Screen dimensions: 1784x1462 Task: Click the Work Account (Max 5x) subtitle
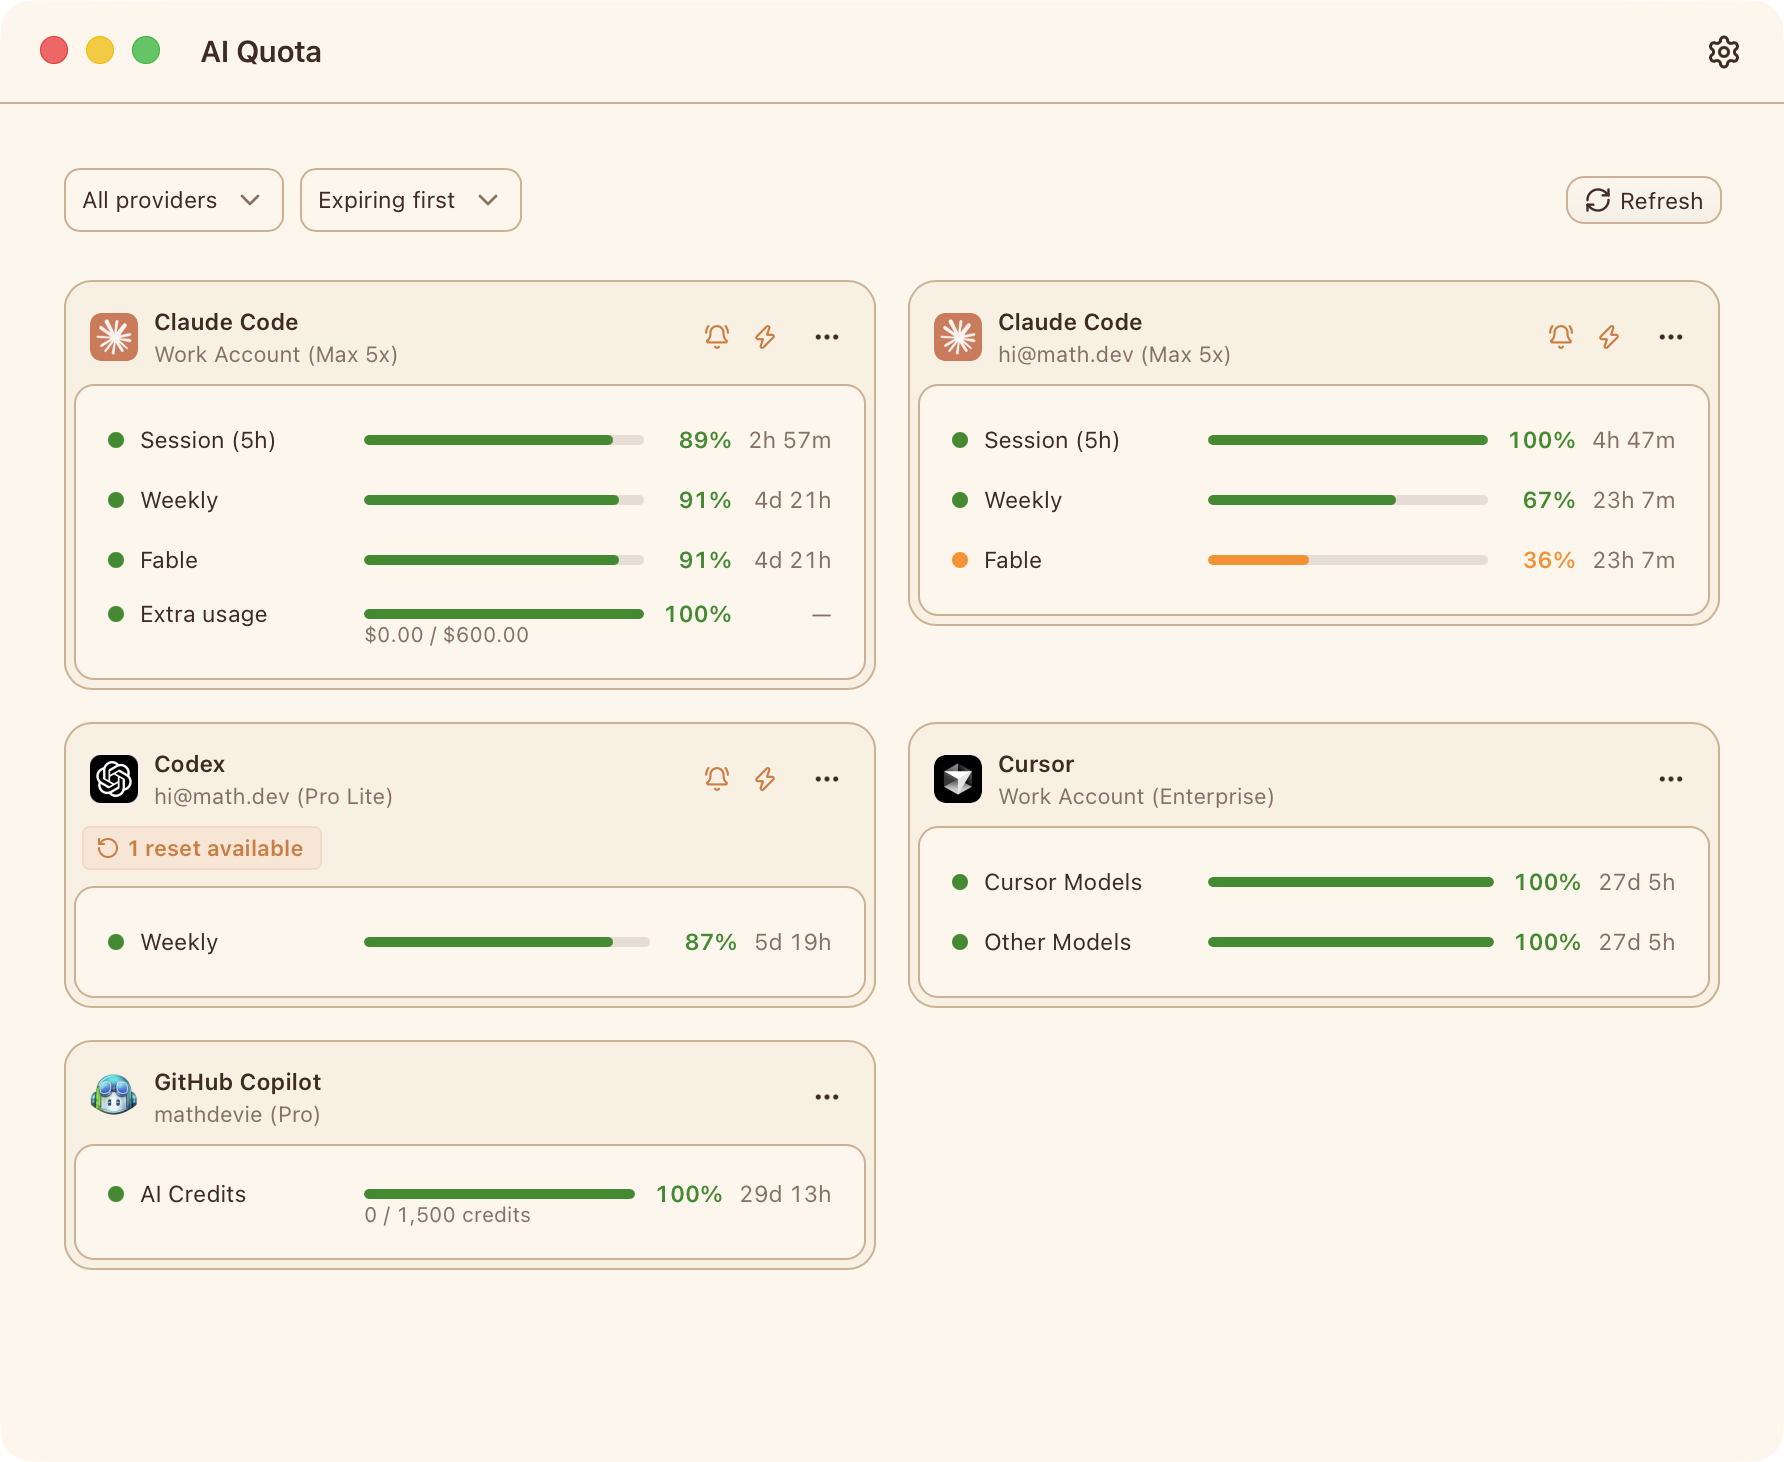point(276,355)
